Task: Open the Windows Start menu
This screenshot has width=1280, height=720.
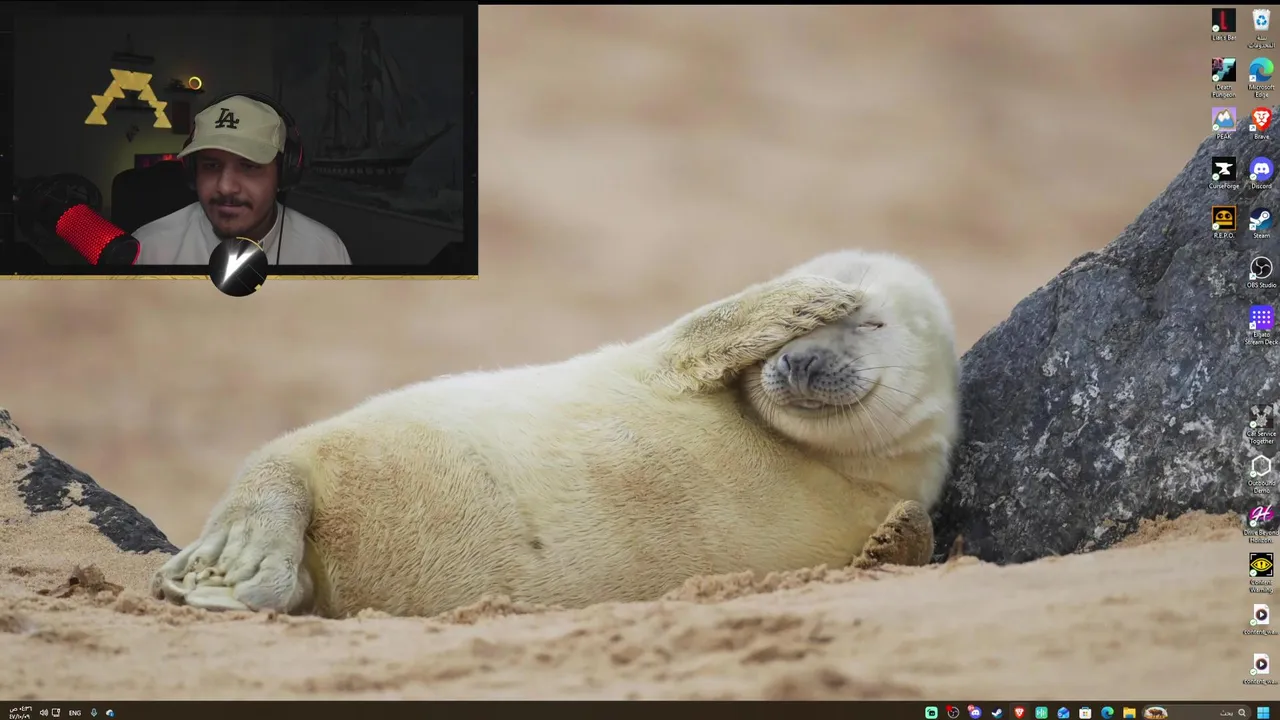Action: [1265, 713]
